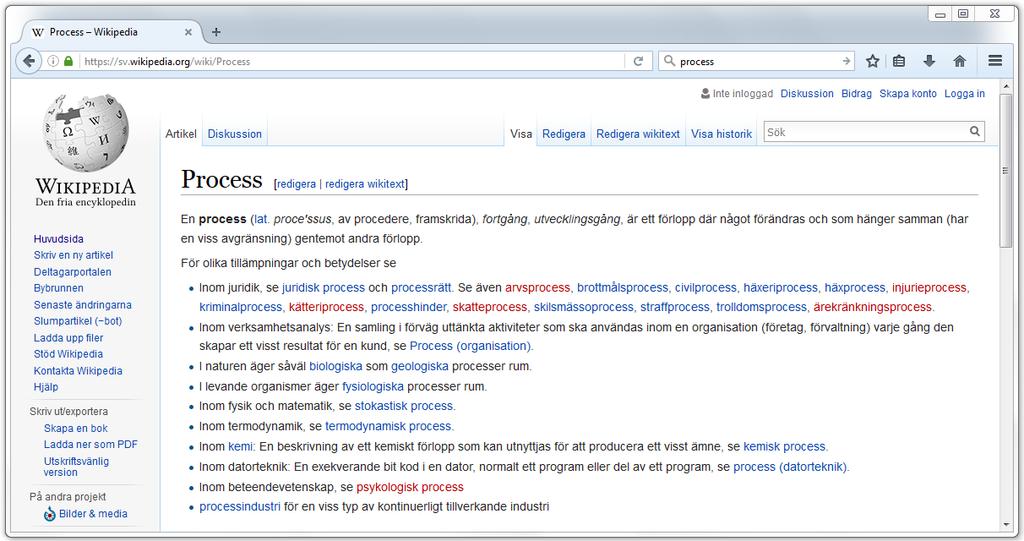The image size is (1024, 541).
Task: Open the hamburger menu of the browser
Action: click(995, 61)
